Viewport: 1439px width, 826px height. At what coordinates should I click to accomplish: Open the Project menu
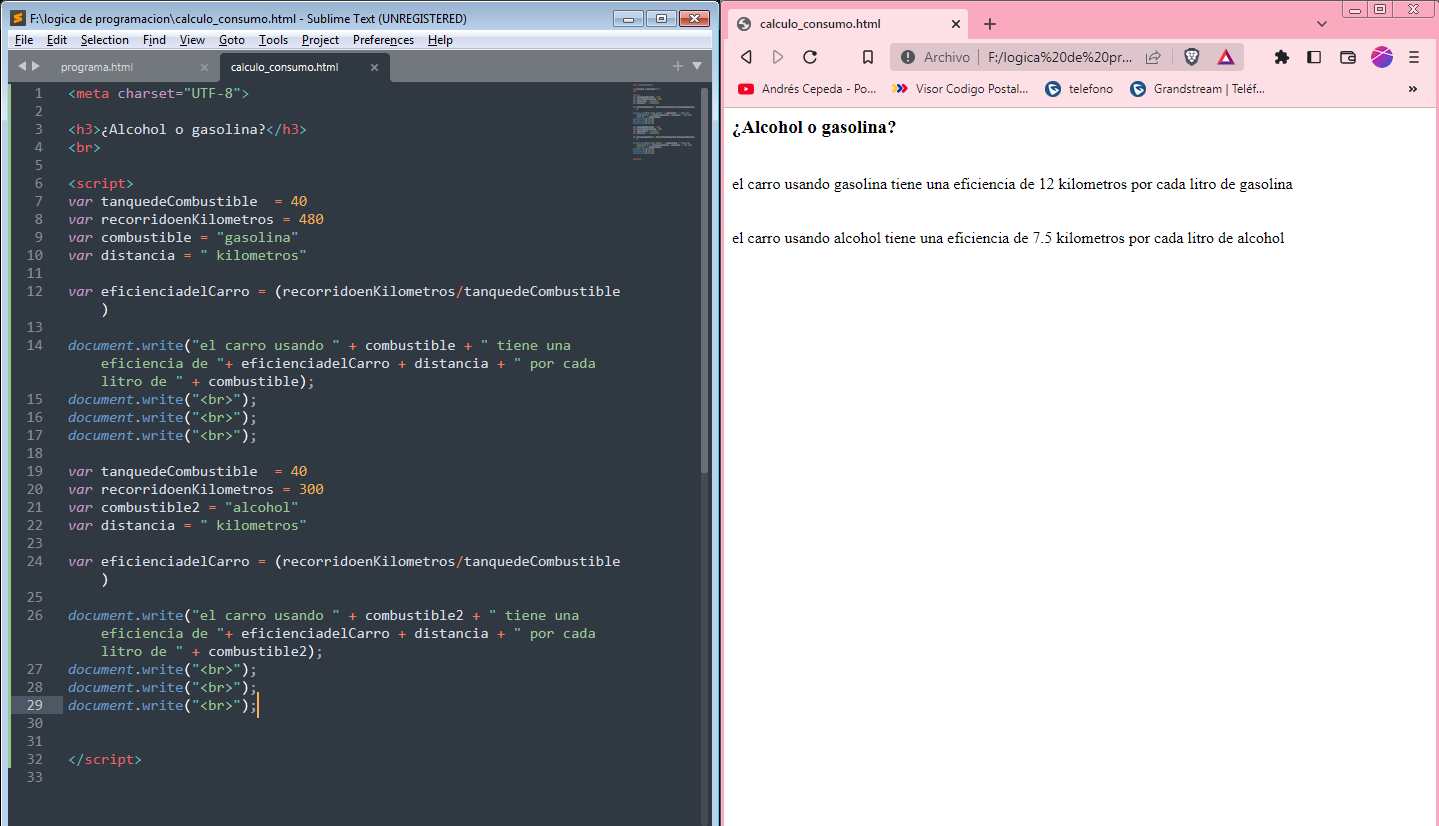320,40
